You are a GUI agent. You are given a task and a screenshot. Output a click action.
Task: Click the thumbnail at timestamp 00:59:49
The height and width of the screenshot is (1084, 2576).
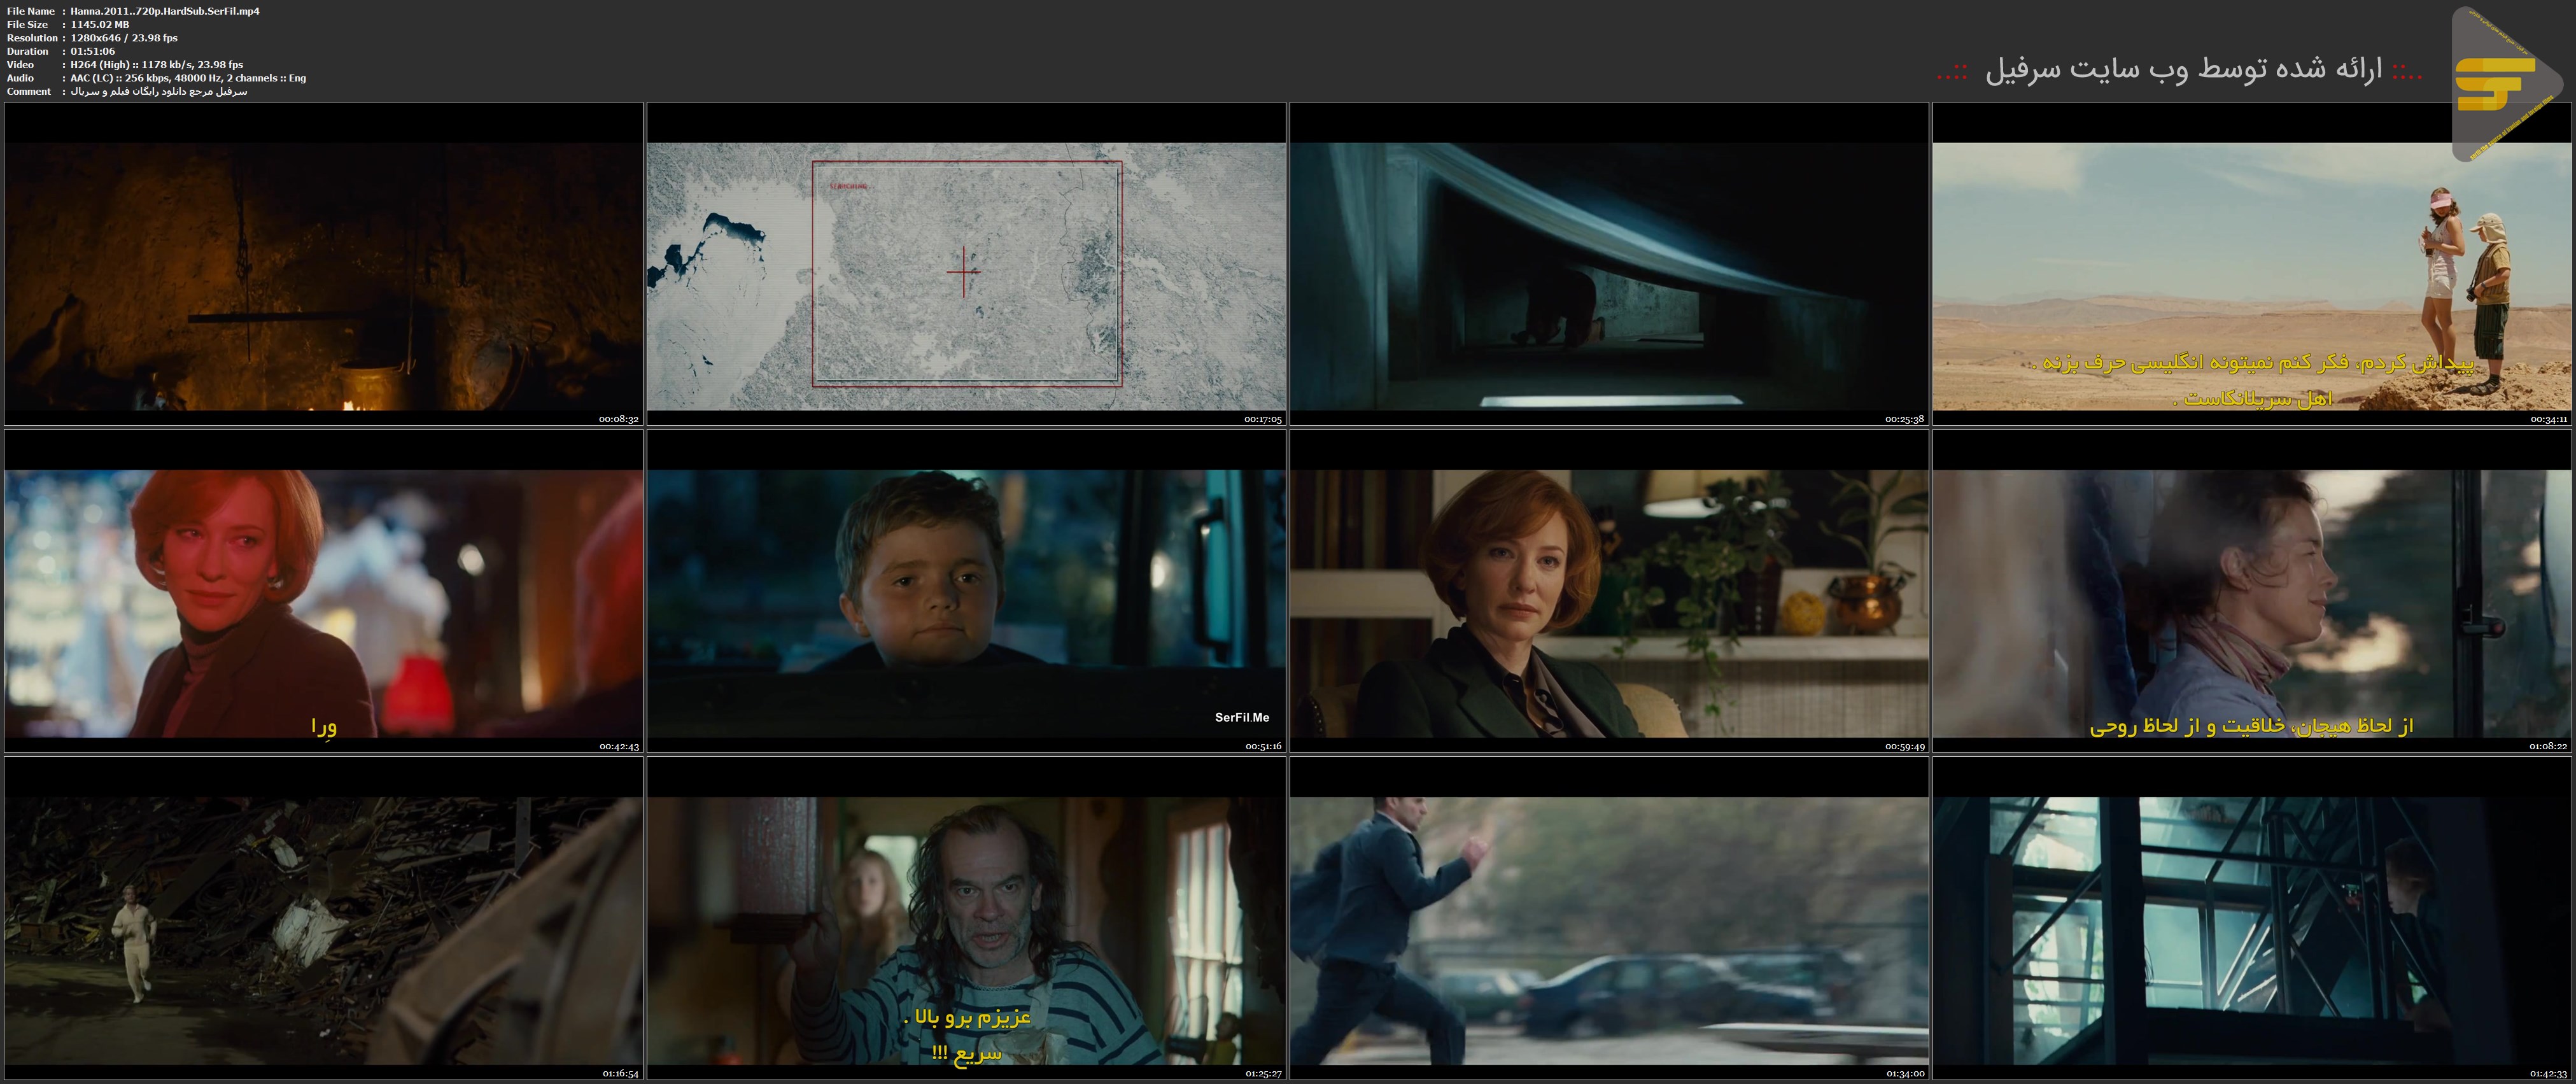1608,592
